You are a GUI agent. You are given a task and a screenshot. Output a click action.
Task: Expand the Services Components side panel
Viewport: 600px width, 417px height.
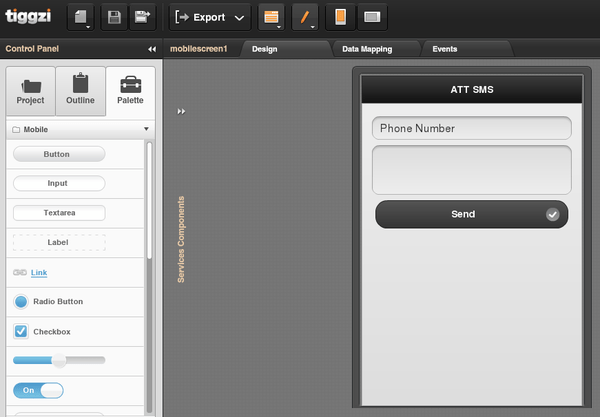point(181,111)
